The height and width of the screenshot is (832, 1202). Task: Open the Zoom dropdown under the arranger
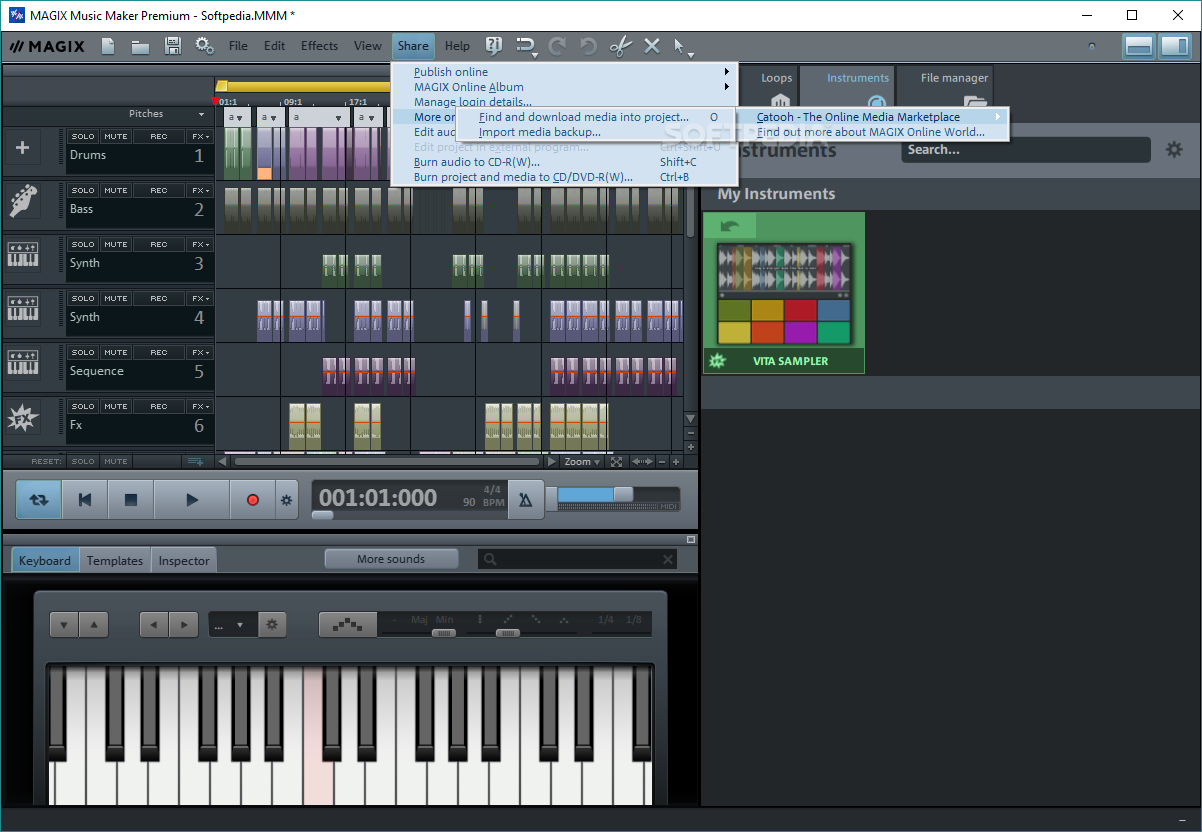(582, 462)
